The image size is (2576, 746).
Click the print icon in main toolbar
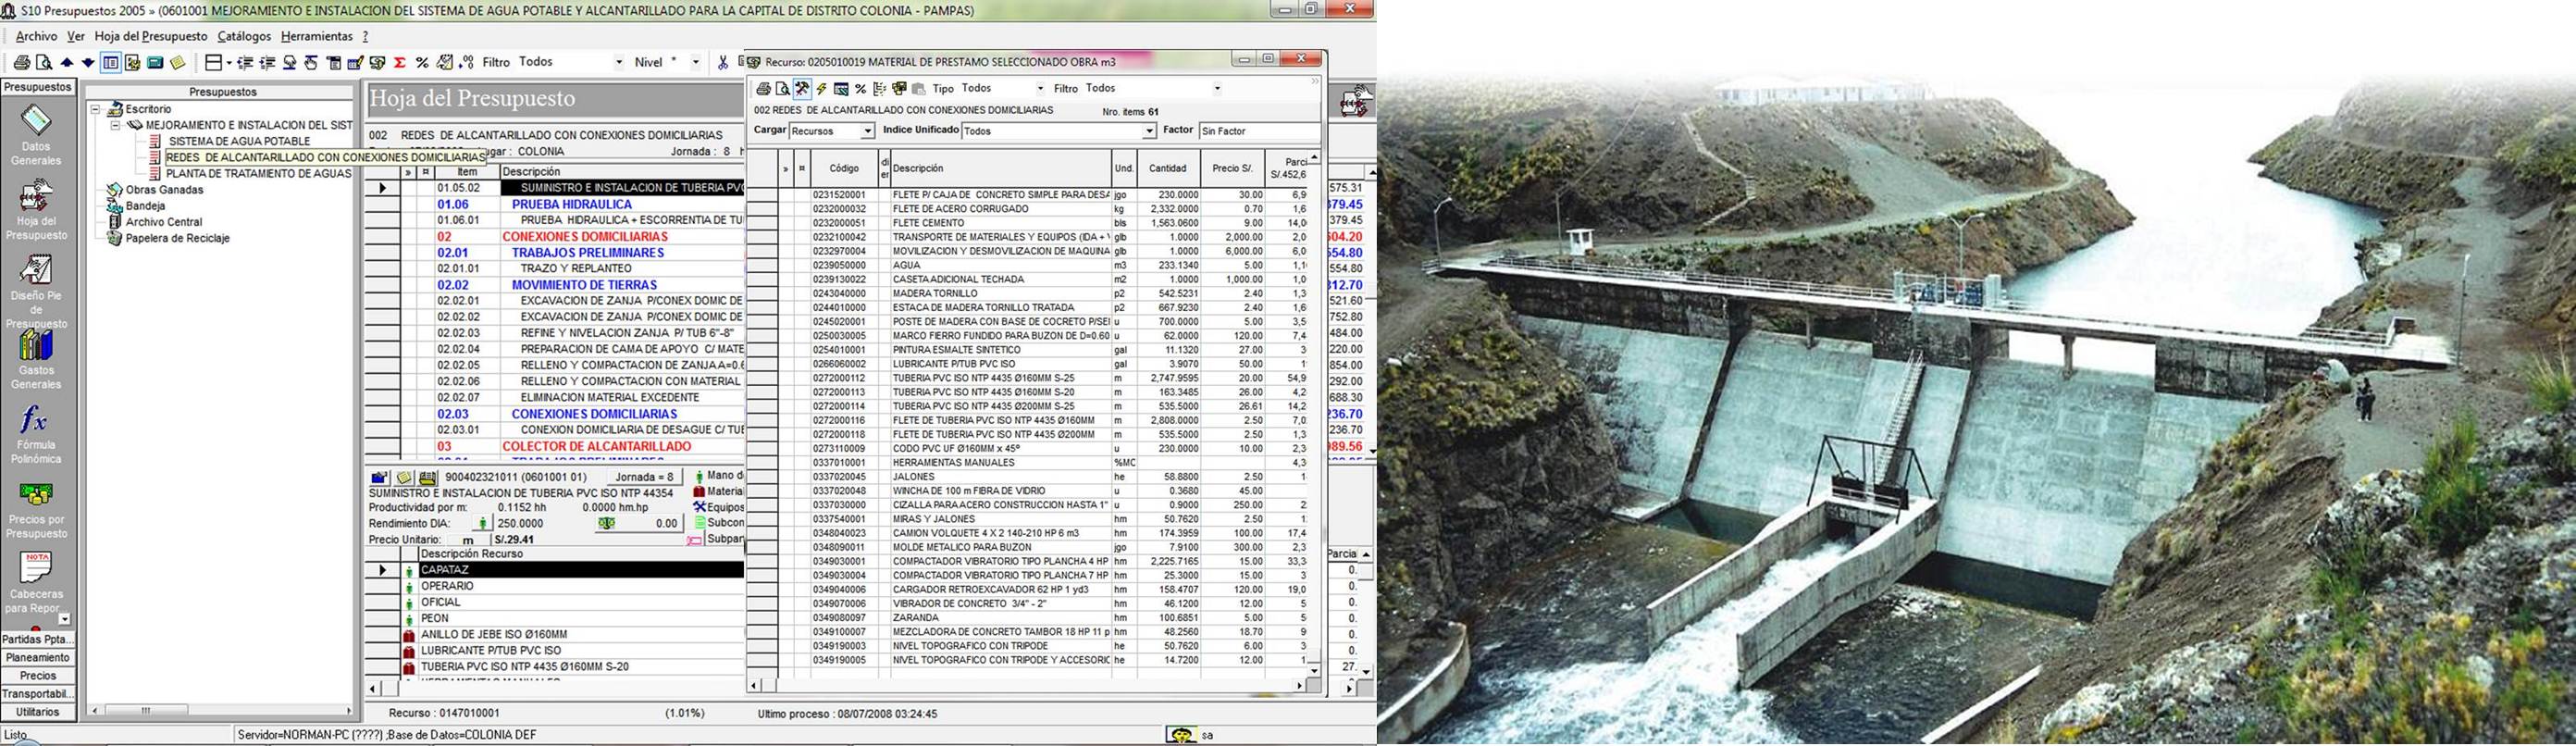tap(21, 63)
